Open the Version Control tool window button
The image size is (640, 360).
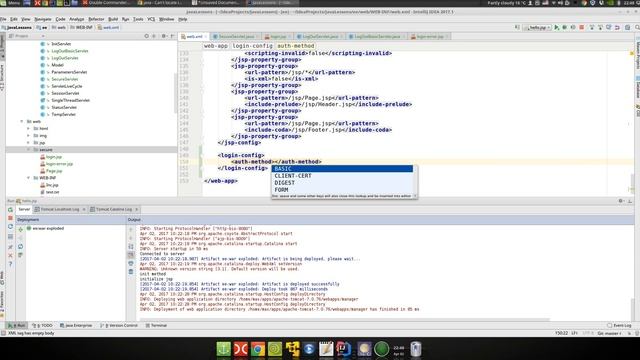pyautogui.click(x=119, y=325)
